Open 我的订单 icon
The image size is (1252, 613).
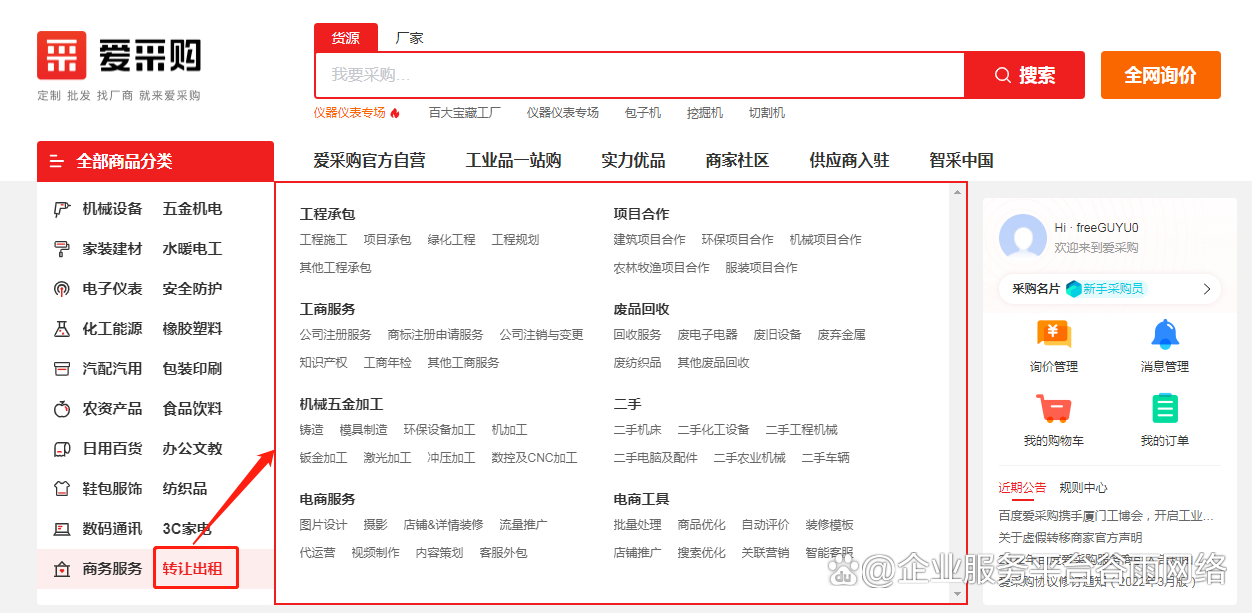coord(1164,409)
